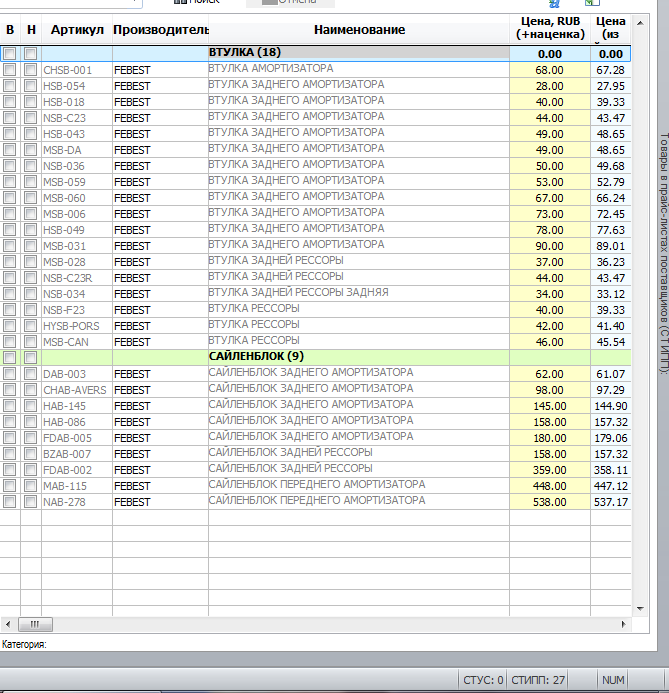The height and width of the screenshot is (693, 669).
Task: Check the Н box for CHAB-AVERS row
Action: point(30,390)
